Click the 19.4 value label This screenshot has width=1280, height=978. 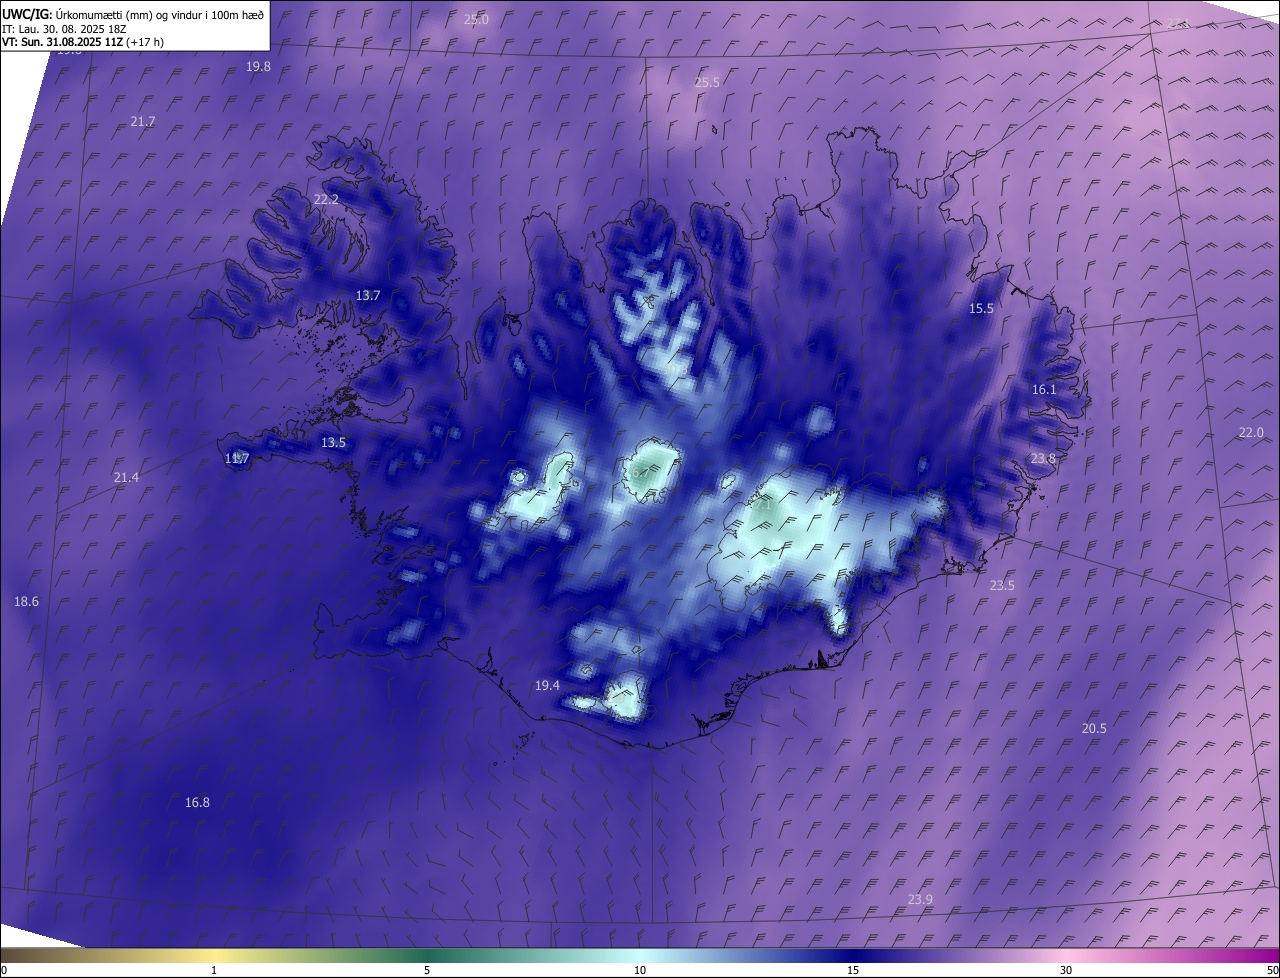547,685
